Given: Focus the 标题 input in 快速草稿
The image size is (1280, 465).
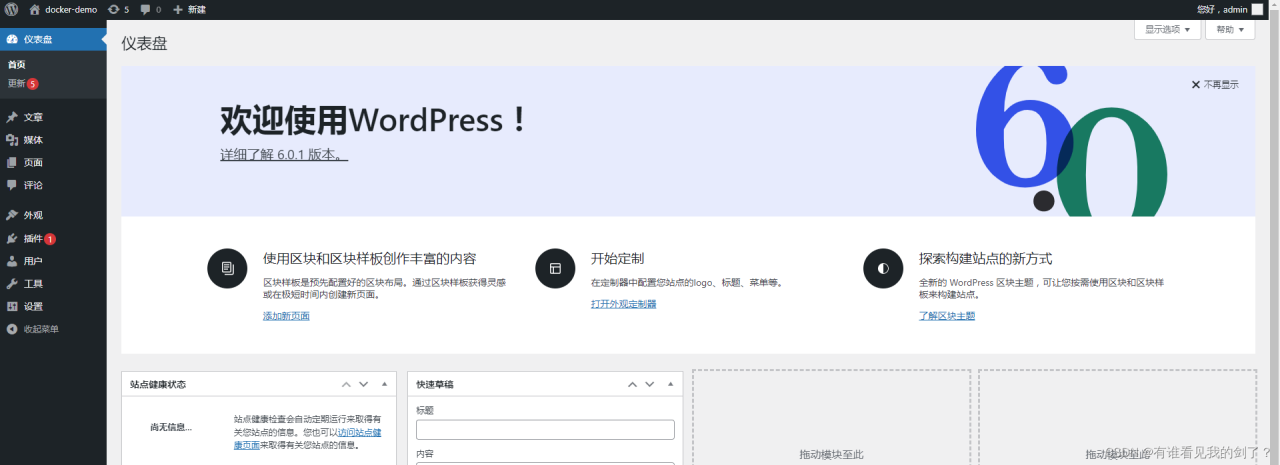Looking at the screenshot, I should [x=545, y=430].
